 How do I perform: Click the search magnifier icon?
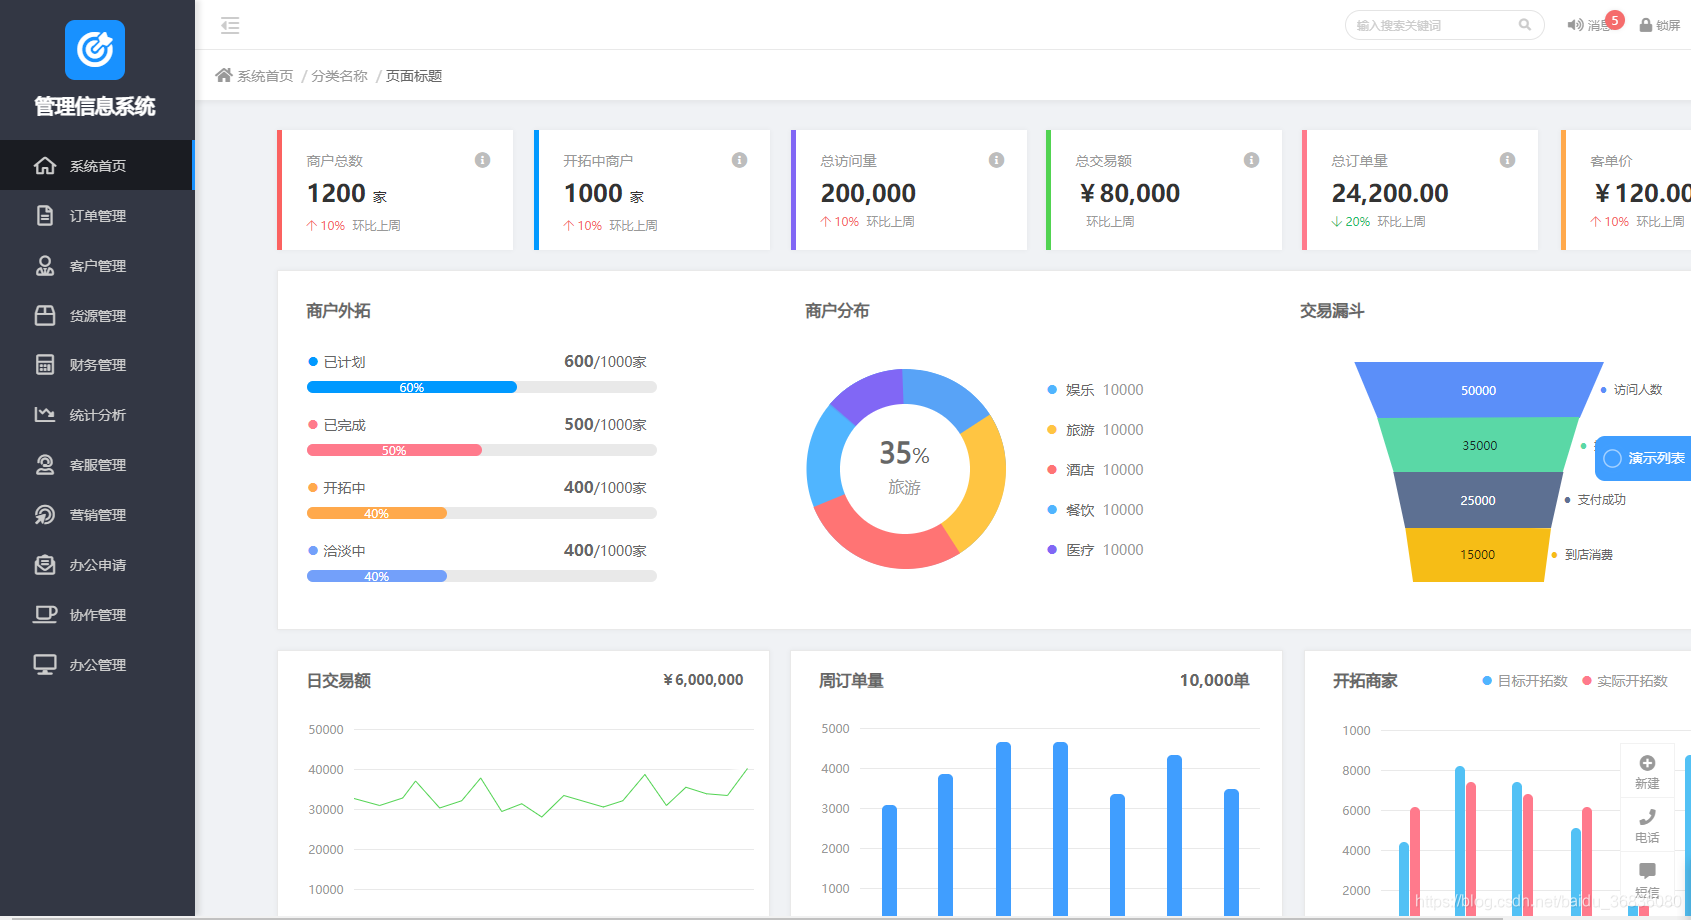click(x=1525, y=25)
